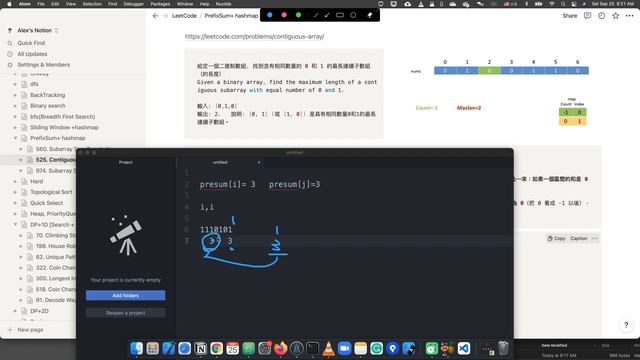Go back using Notion back arrow
The width and height of the screenshot is (640, 360).
tap(155, 16)
